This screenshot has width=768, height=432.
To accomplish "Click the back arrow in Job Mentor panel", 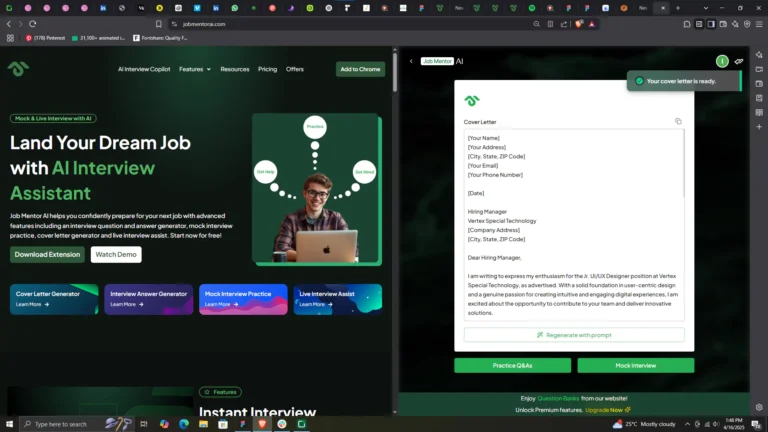I will (411, 61).
